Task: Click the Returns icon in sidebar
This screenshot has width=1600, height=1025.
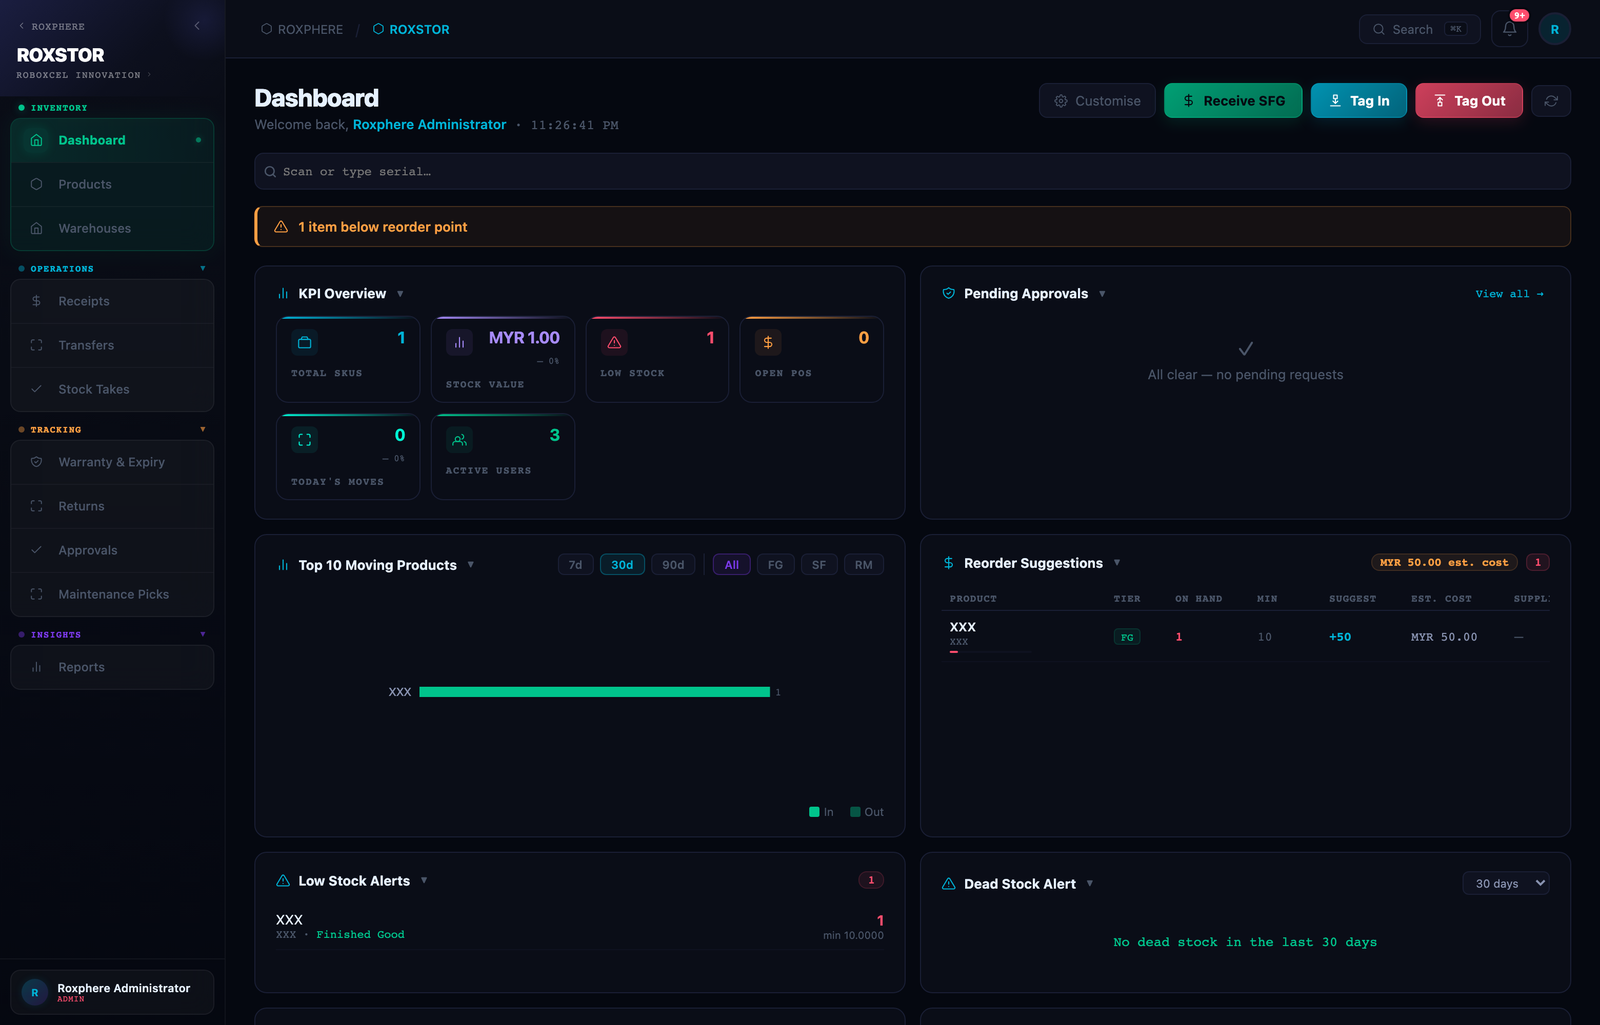Action: [x=36, y=506]
